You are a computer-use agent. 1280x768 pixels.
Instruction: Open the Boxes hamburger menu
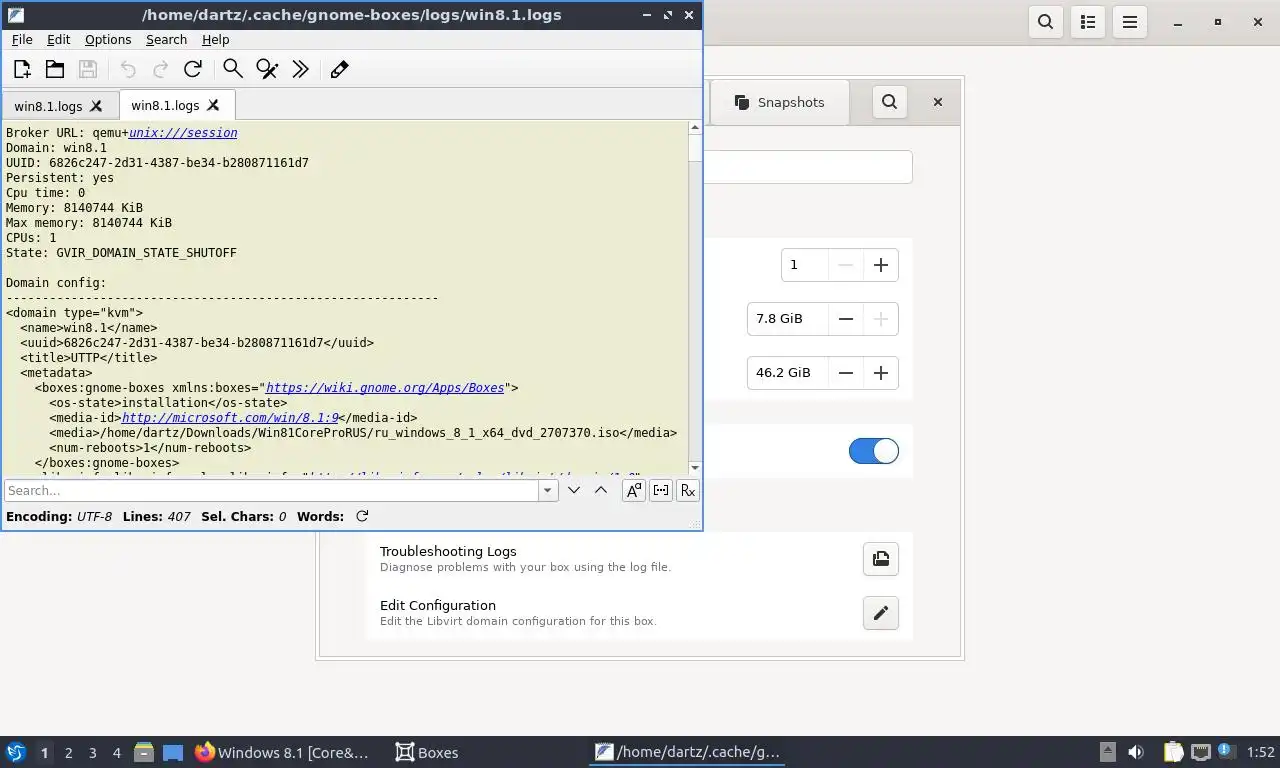click(1130, 22)
